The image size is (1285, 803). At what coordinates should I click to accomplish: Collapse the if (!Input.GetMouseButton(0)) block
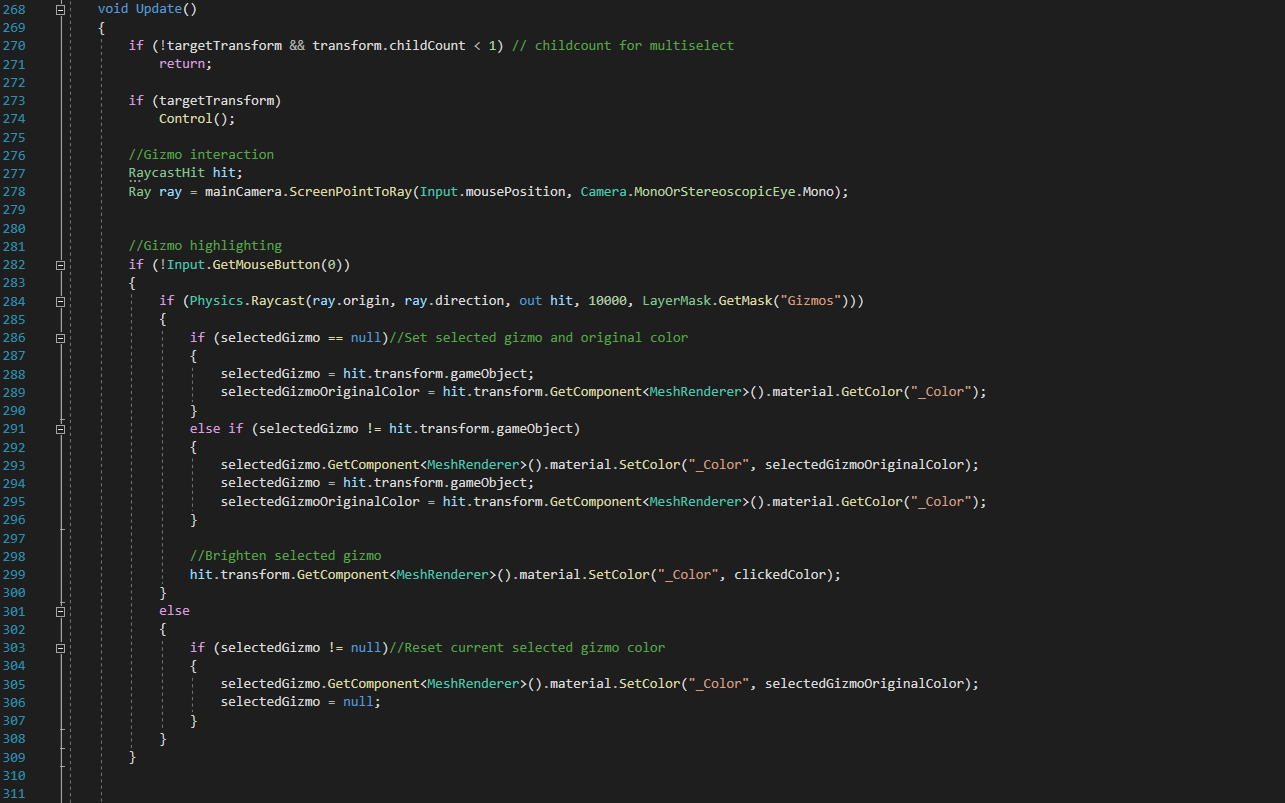pyautogui.click(x=61, y=265)
